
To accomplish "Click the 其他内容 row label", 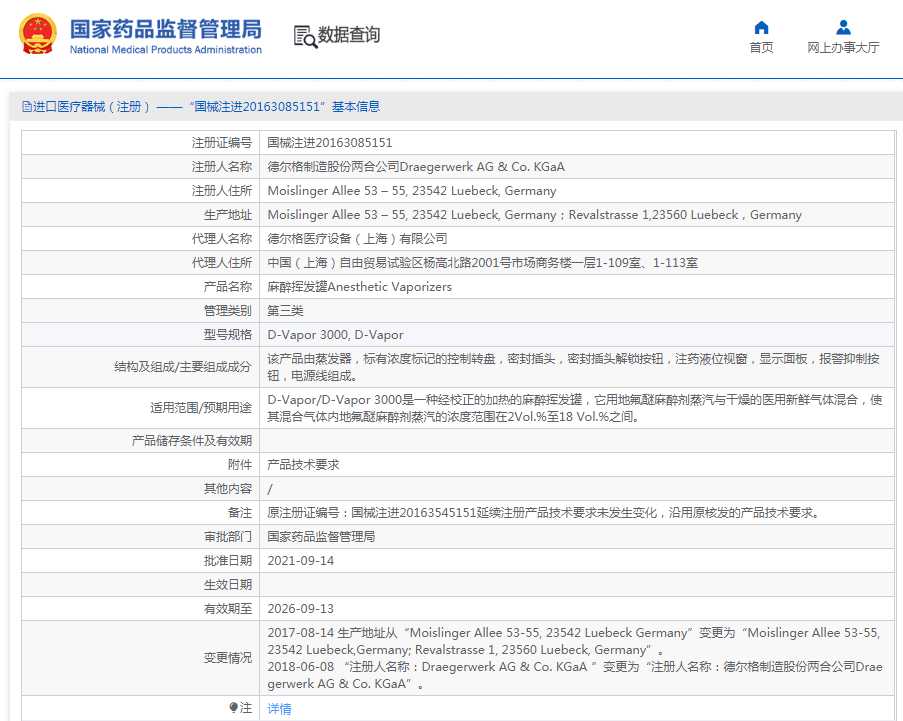I will pyautogui.click(x=228, y=489).
